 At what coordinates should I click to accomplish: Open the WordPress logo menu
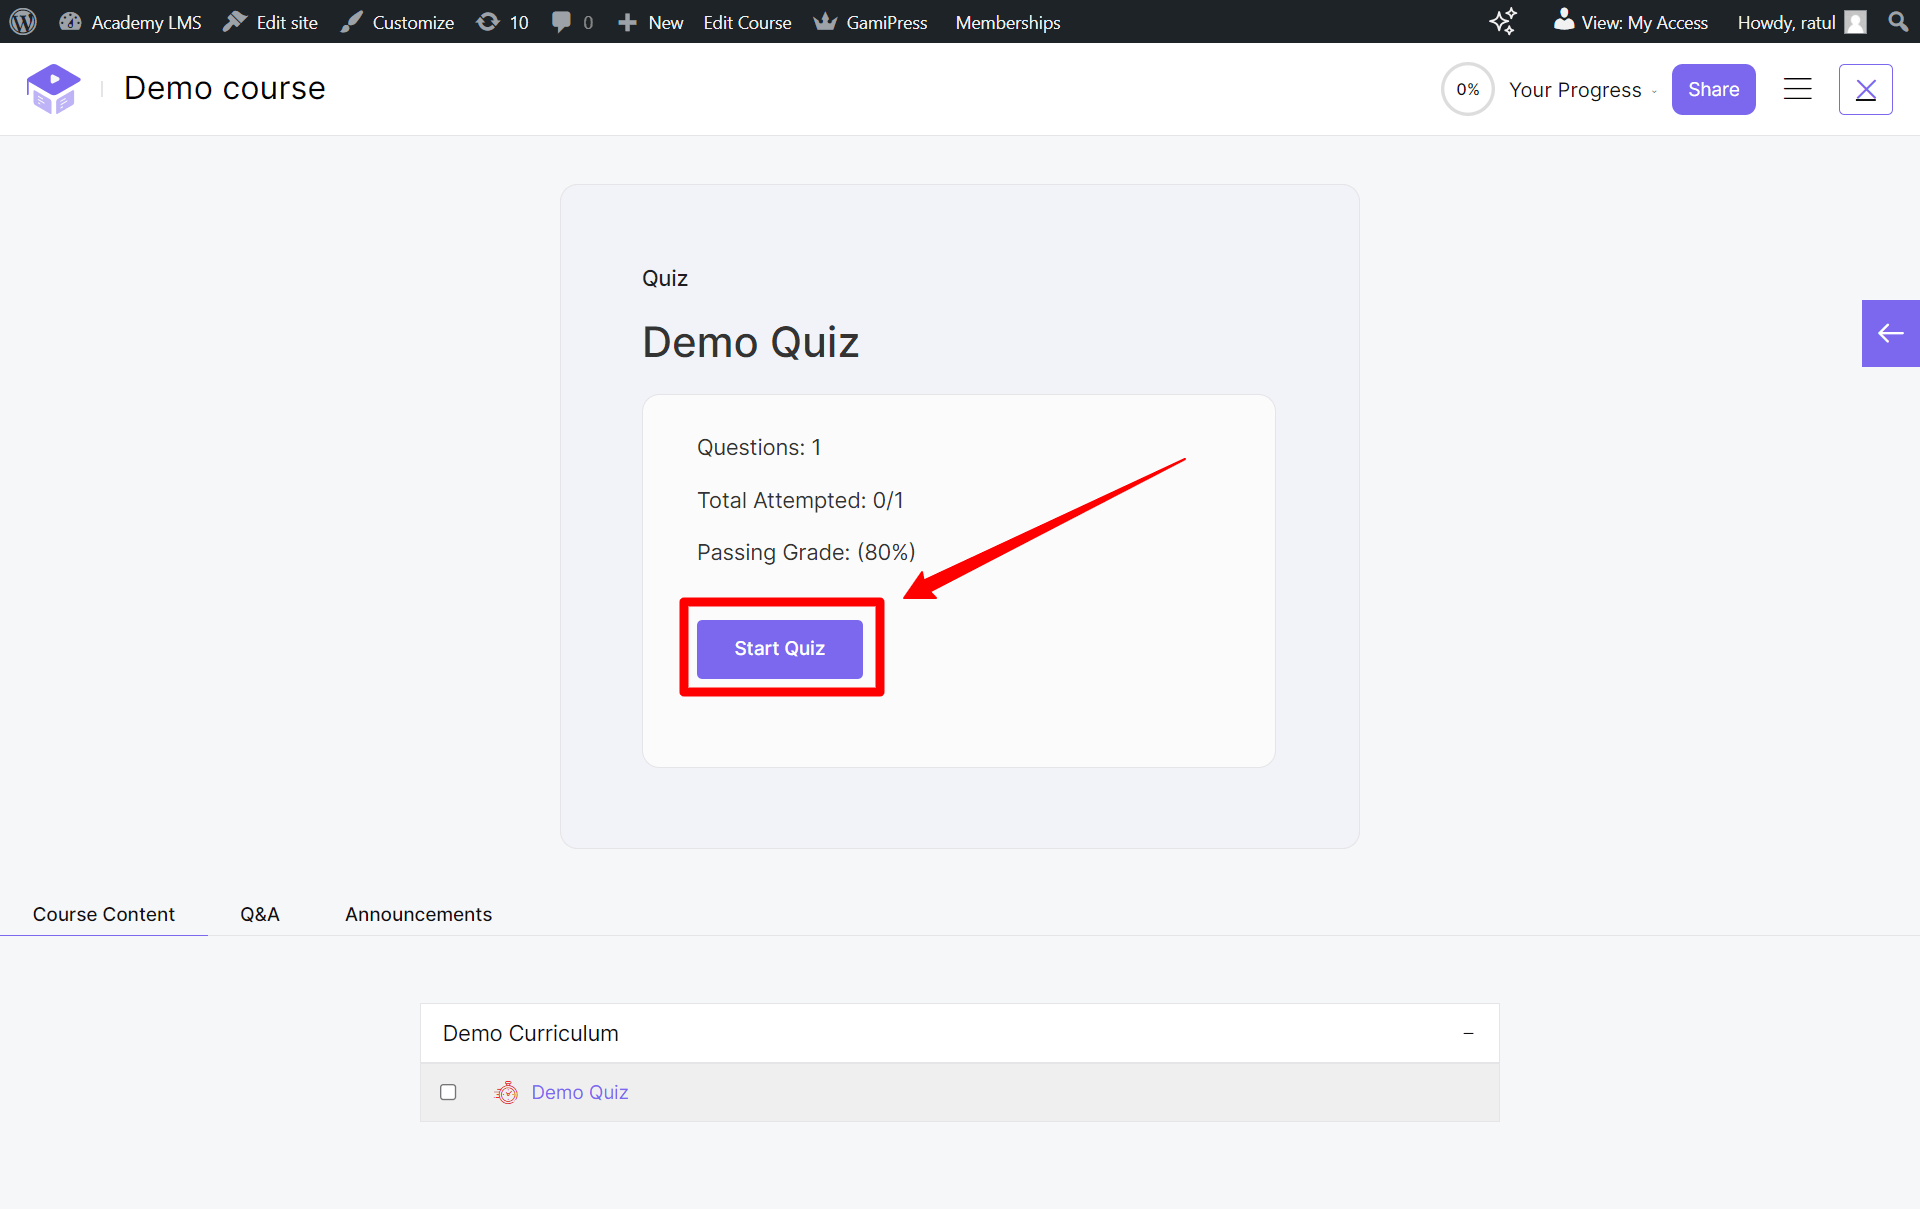tap(21, 21)
